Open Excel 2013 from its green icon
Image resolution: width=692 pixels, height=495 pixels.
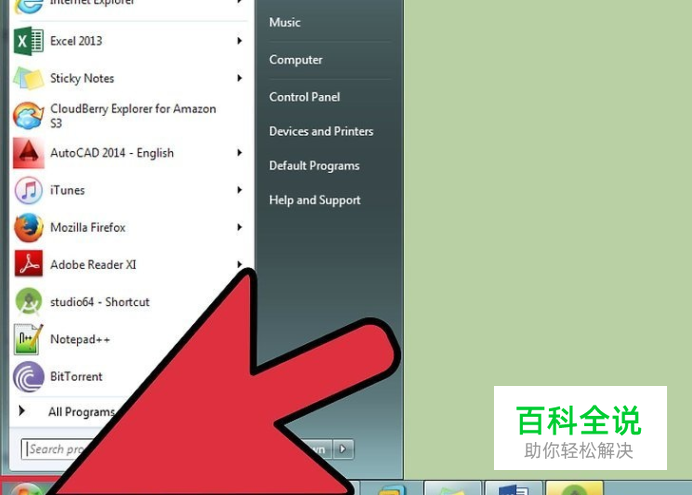(29, 41)
